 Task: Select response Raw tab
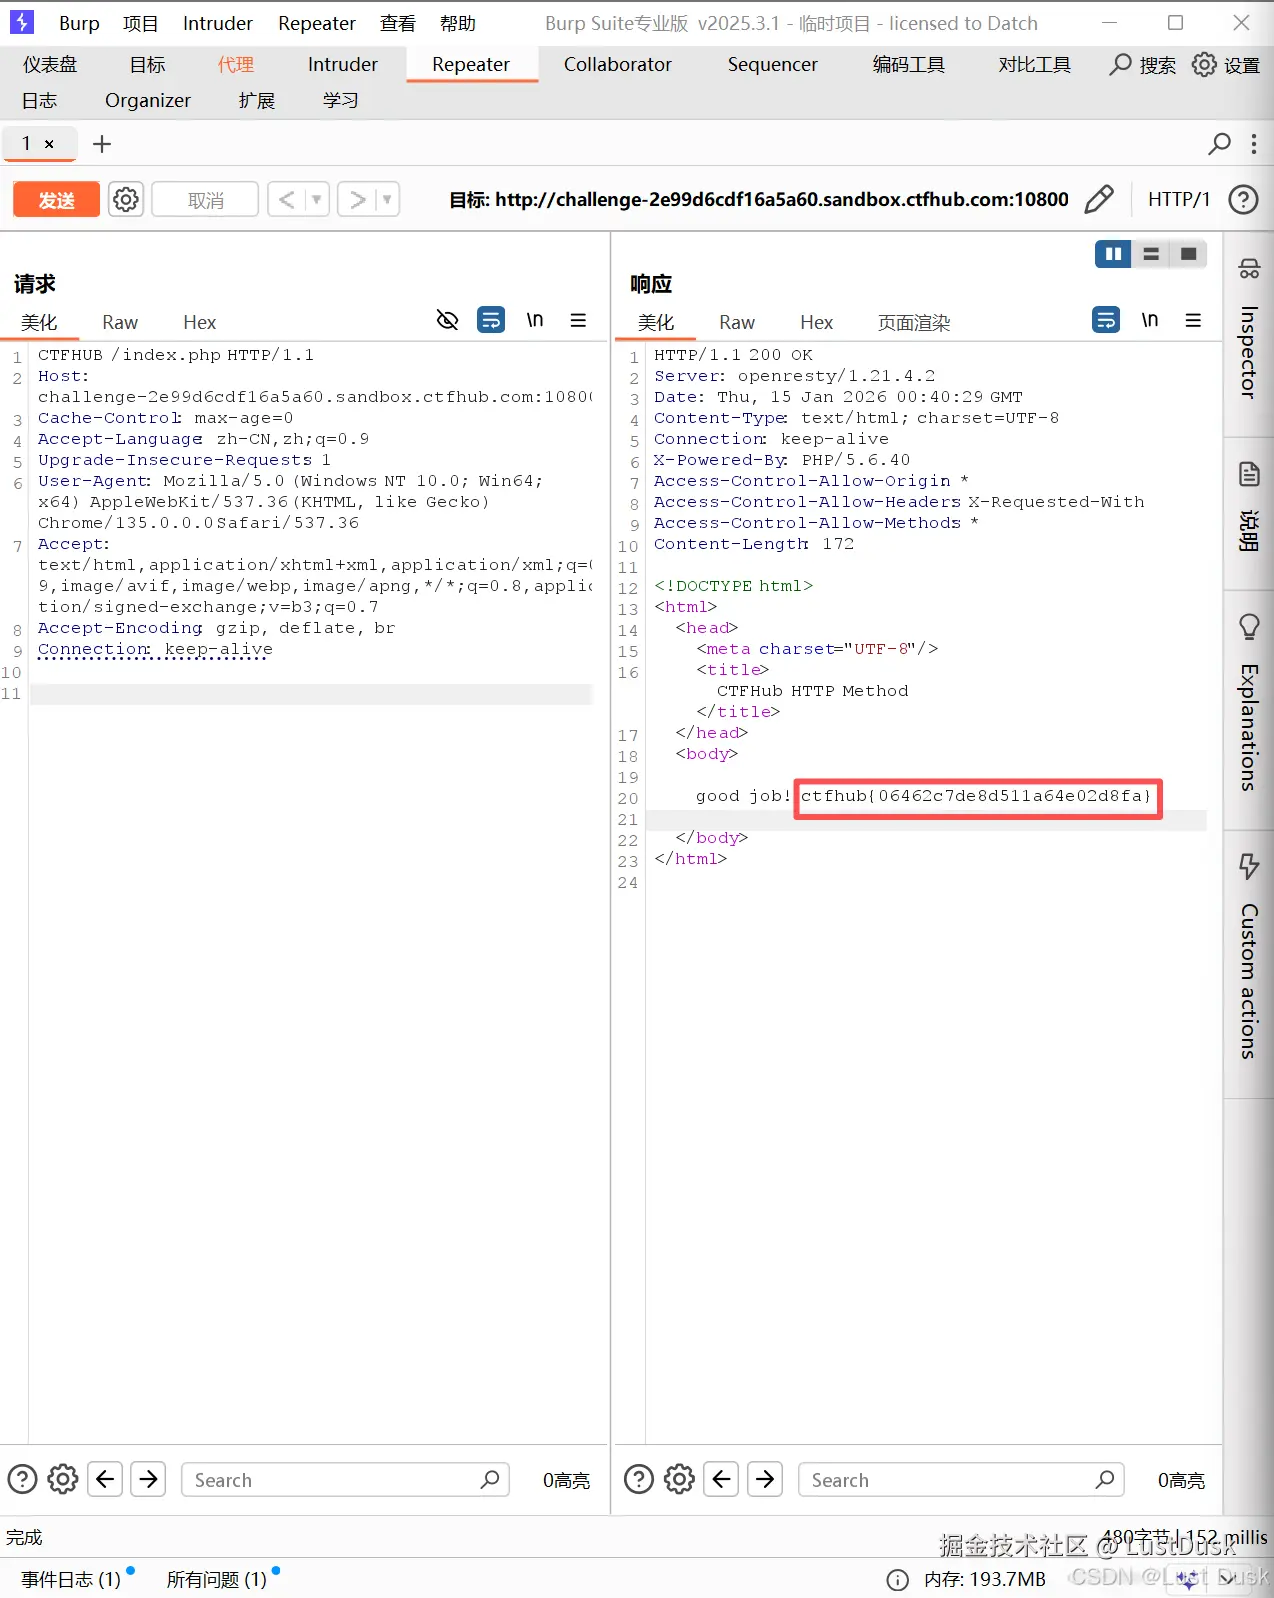click(737, 322)
